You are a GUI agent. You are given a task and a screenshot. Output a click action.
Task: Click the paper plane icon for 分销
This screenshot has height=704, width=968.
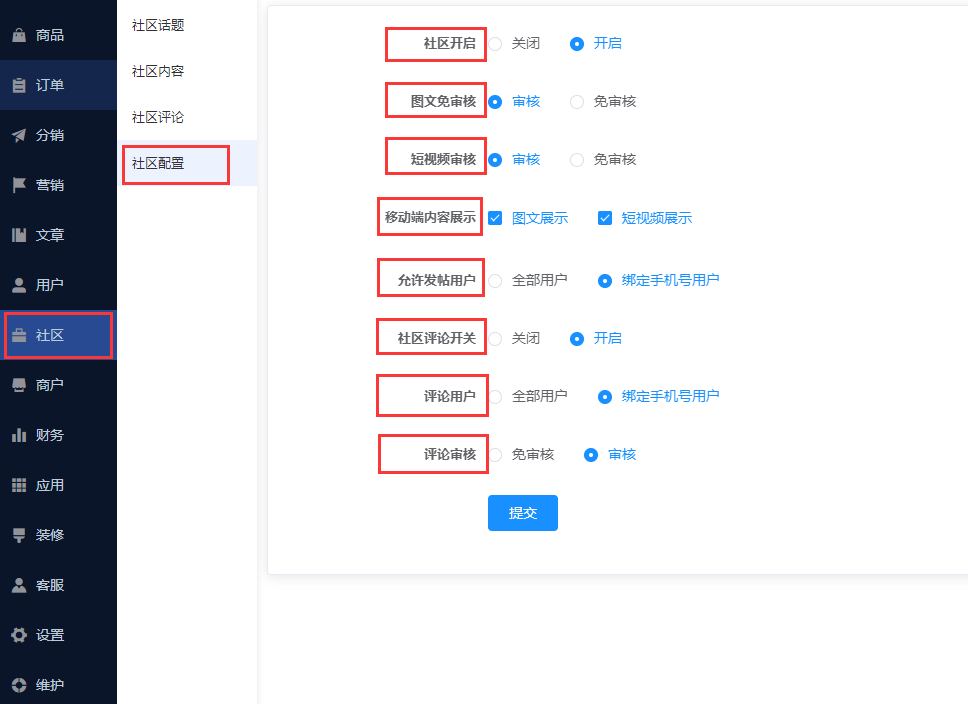click(x=19, y=135)
